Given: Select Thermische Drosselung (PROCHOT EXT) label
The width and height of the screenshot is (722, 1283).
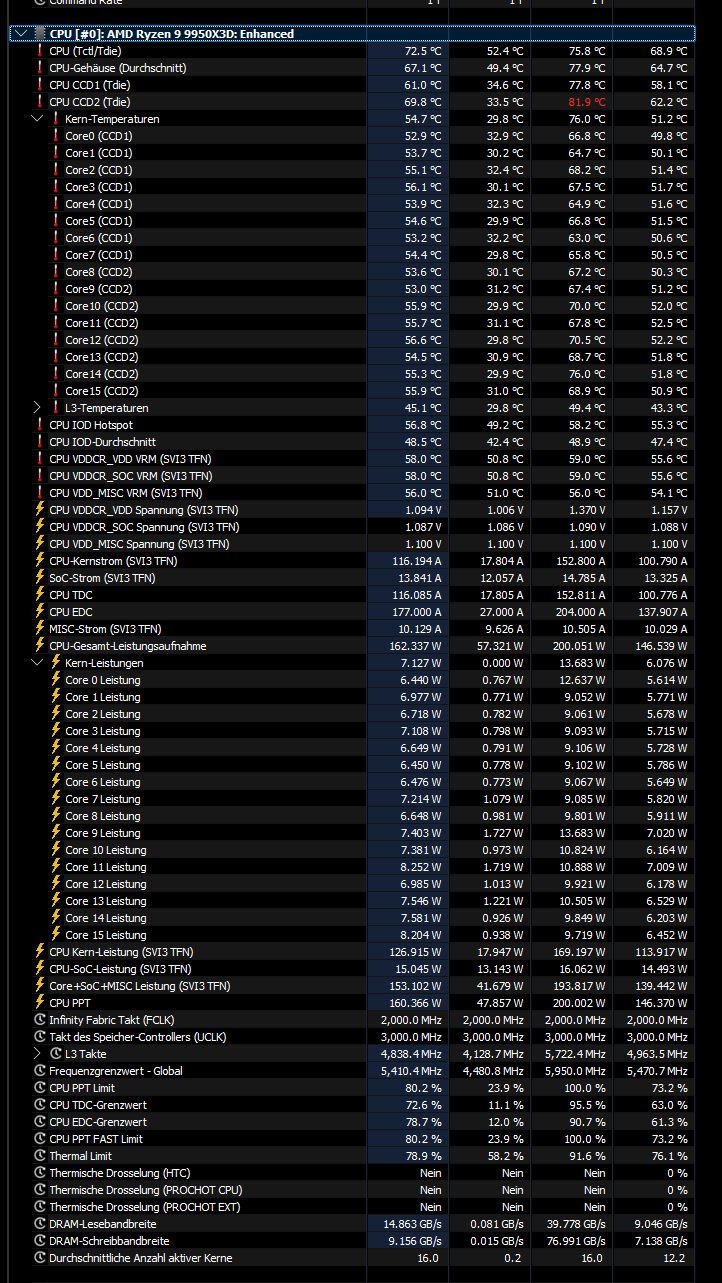Looking at the screenshot, I should [145, 1207].
